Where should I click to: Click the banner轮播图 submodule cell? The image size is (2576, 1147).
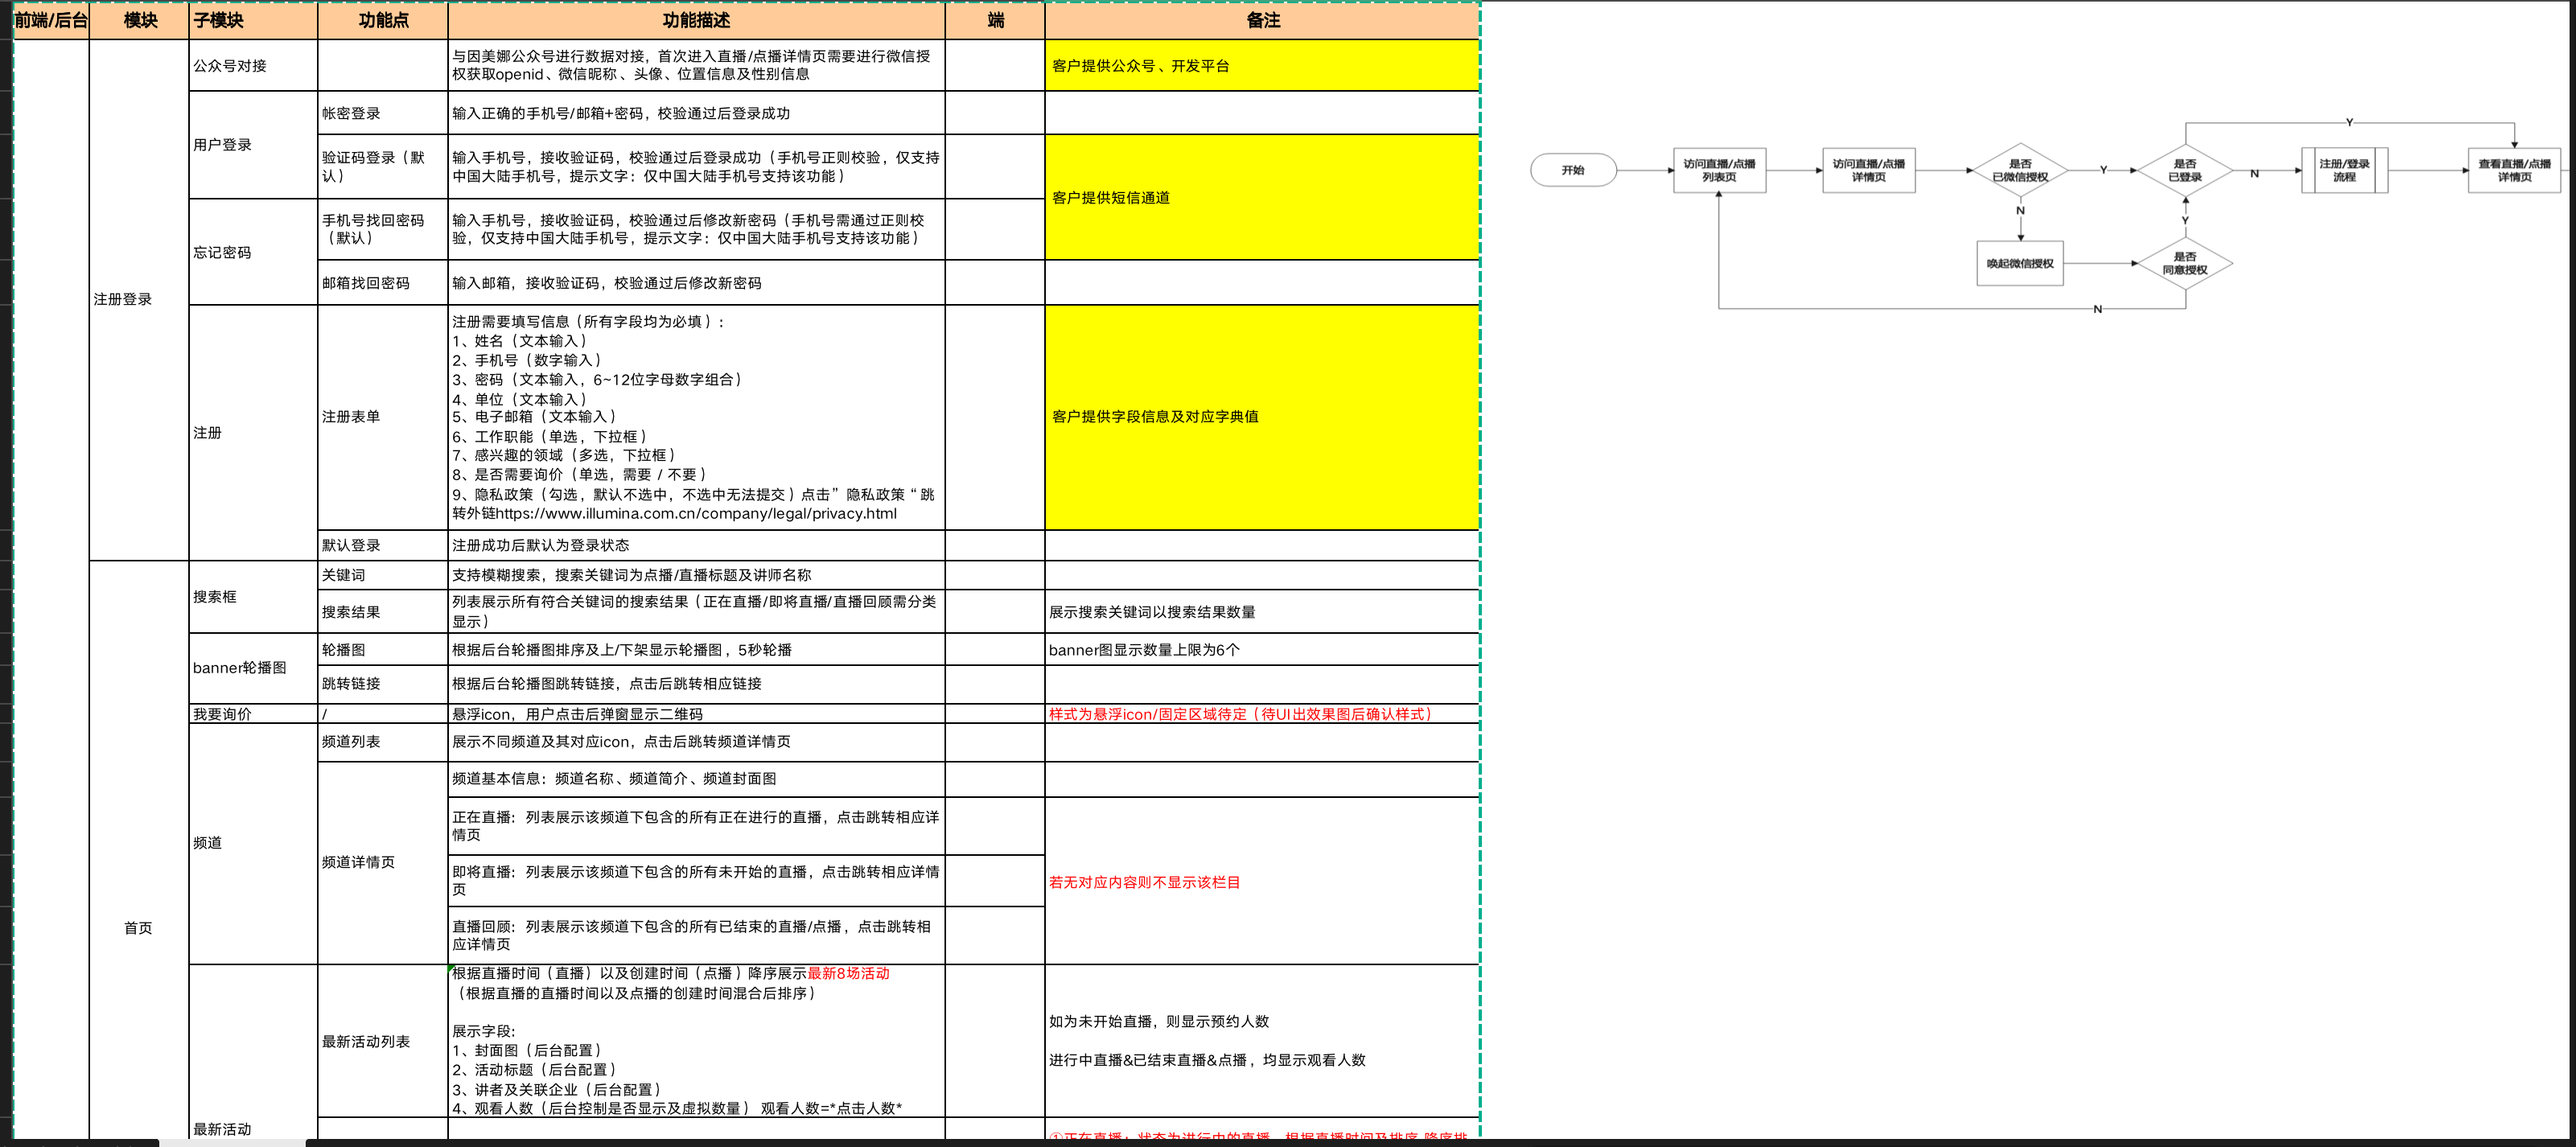(x=253, y=667)
